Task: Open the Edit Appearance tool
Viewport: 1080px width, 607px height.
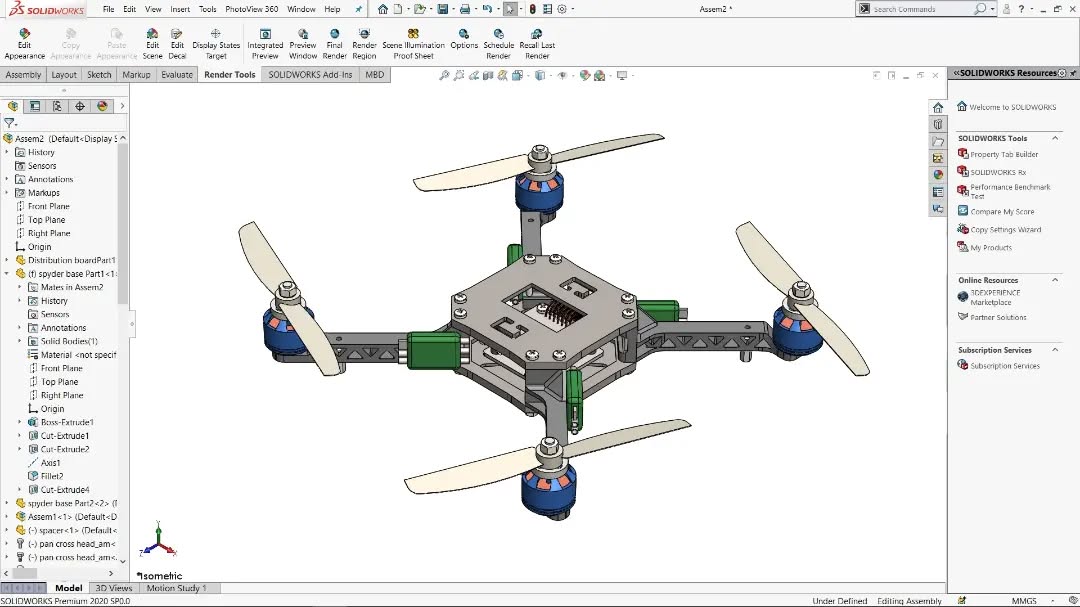Action: point(25,44)
